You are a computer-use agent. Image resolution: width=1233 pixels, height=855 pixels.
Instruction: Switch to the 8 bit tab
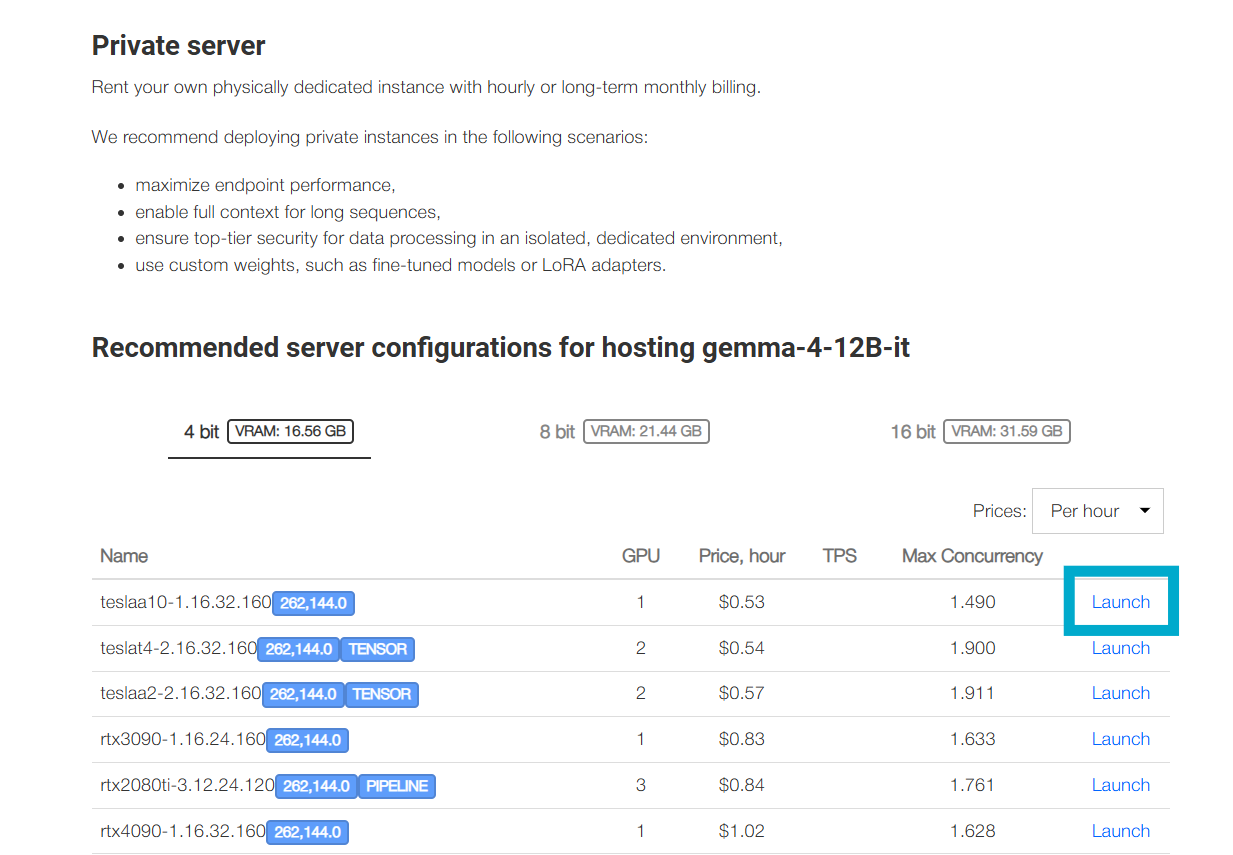click(624, 432)
